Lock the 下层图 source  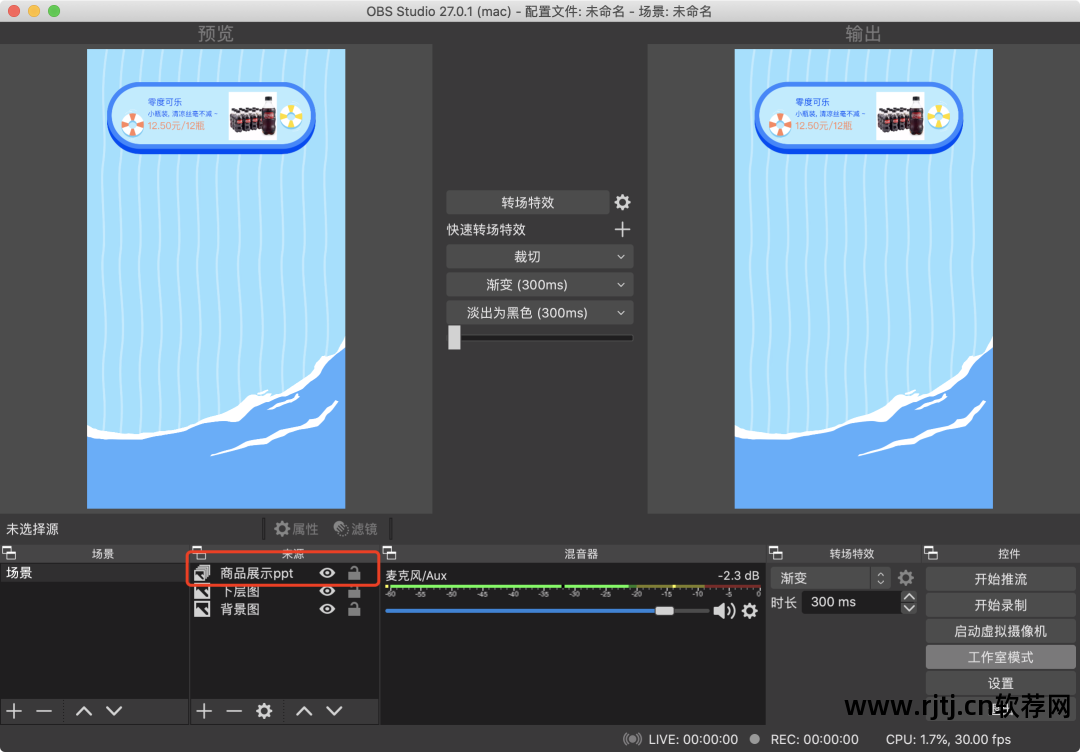[354, 592]
